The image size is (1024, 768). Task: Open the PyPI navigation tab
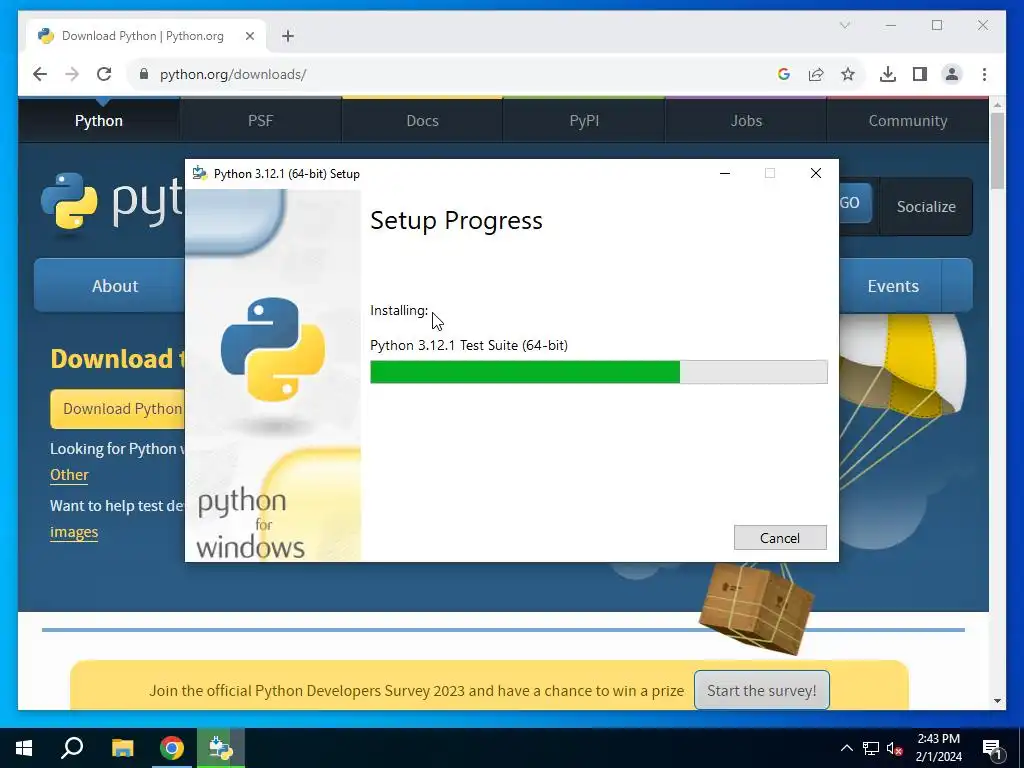(584, 121)
